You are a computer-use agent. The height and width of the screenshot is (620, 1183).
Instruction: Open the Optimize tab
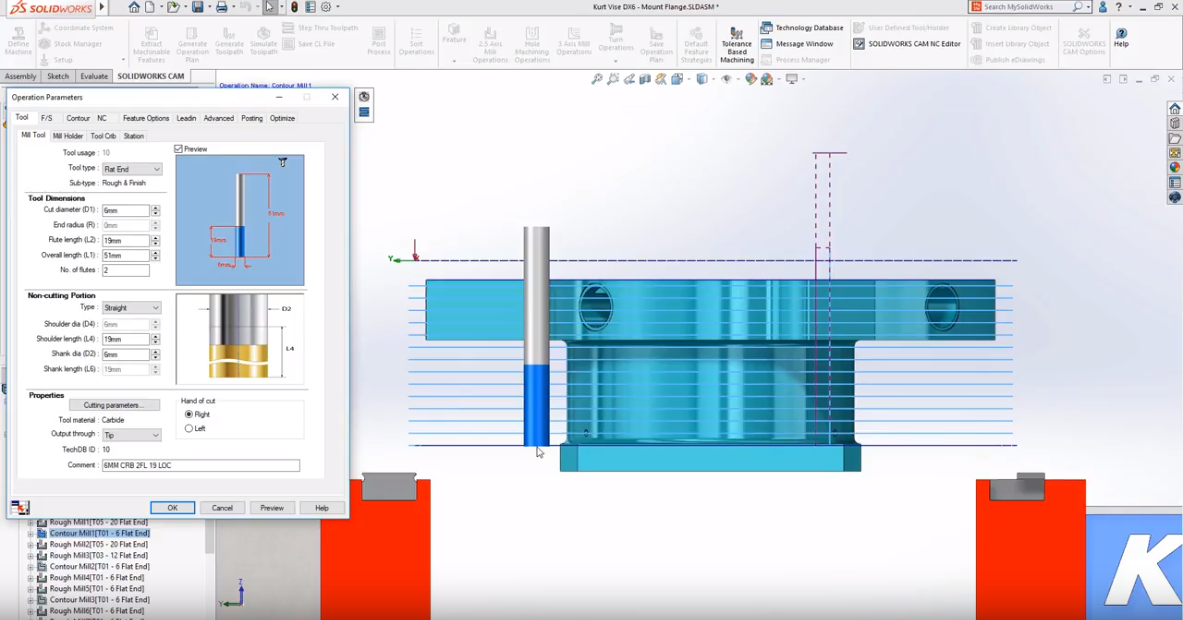click(282, 118)
